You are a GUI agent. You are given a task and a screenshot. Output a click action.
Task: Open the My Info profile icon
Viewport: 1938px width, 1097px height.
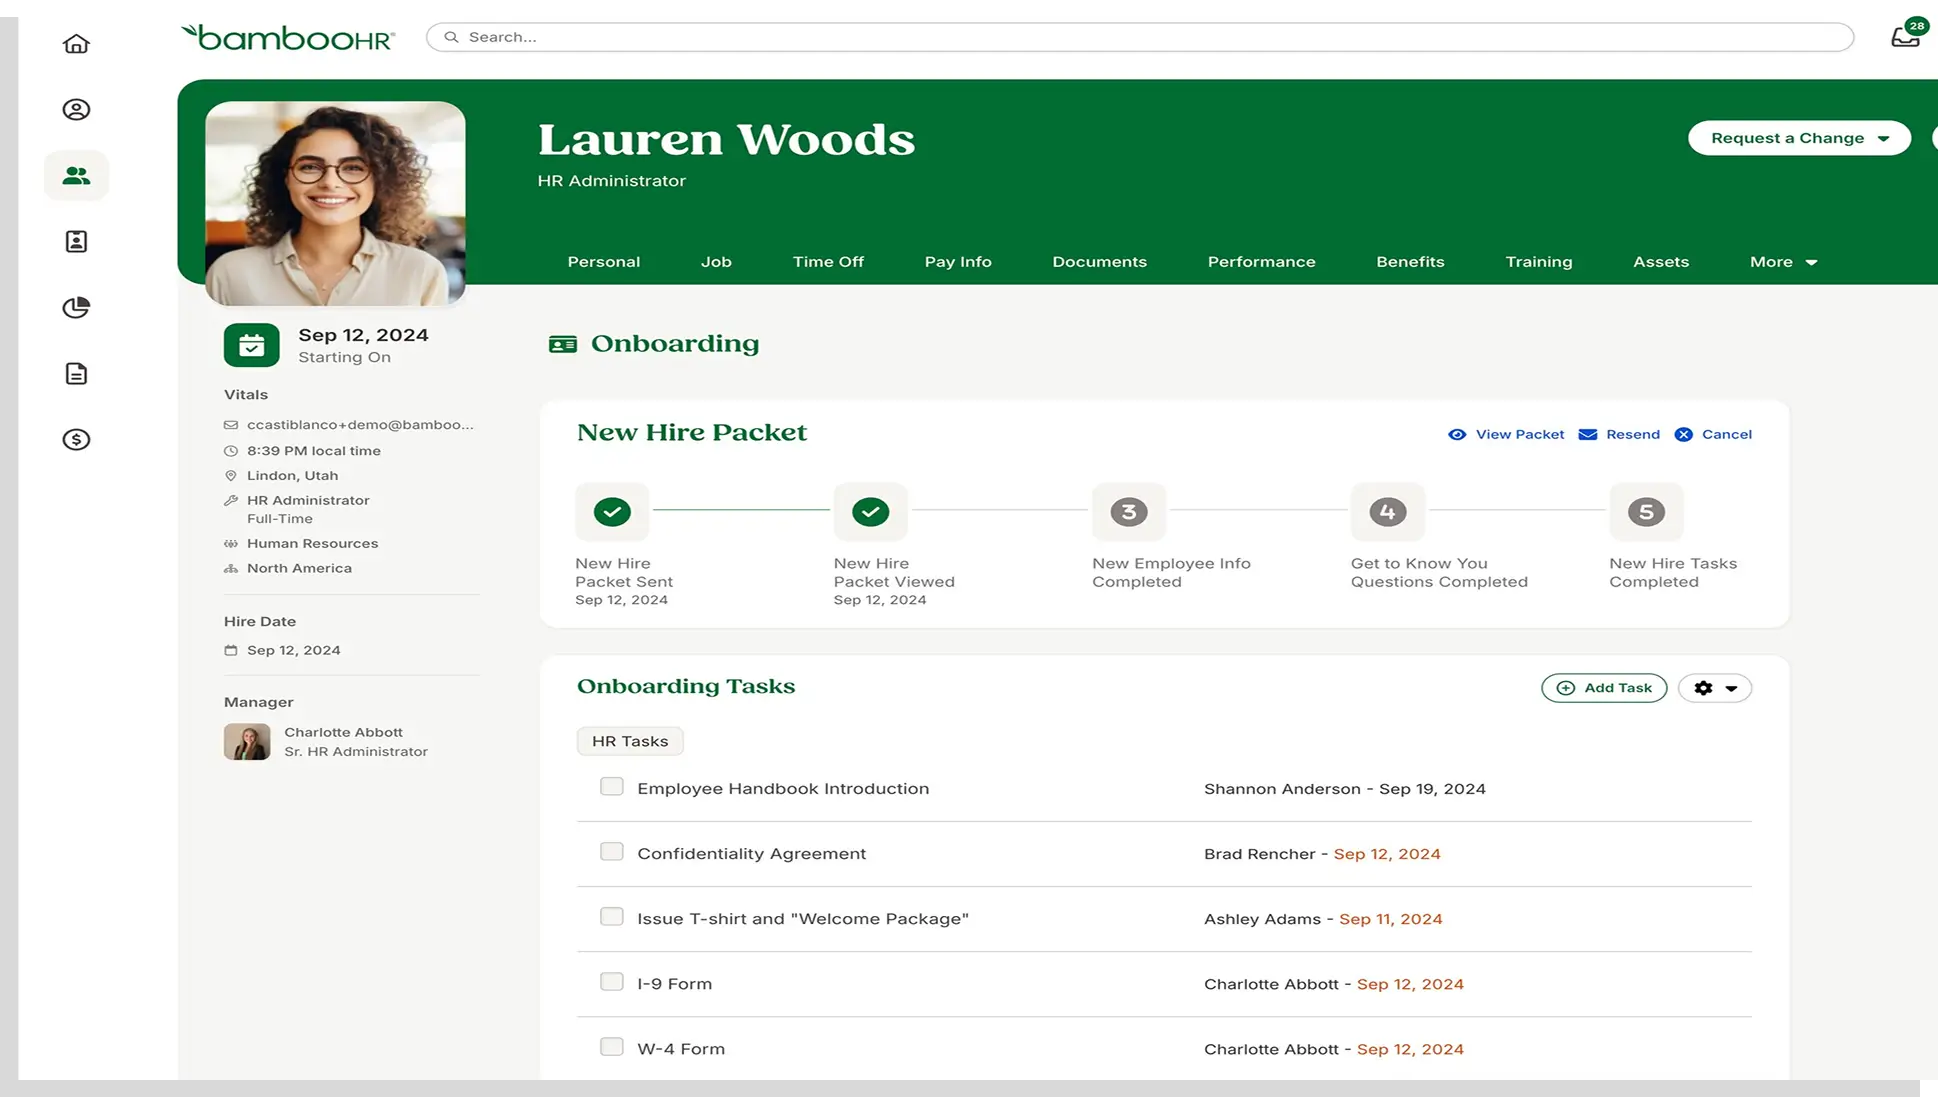pyautogui.click(x=76, y=110)
